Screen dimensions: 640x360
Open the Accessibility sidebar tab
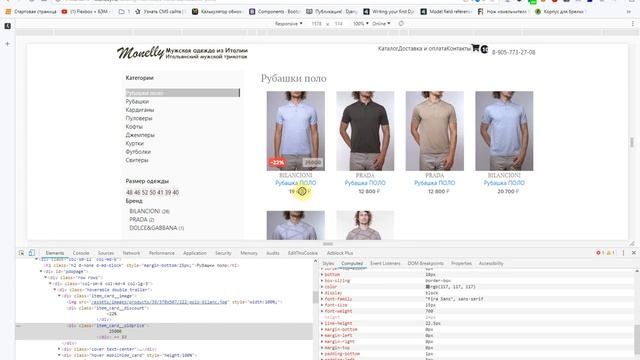(x=491, y=264)
